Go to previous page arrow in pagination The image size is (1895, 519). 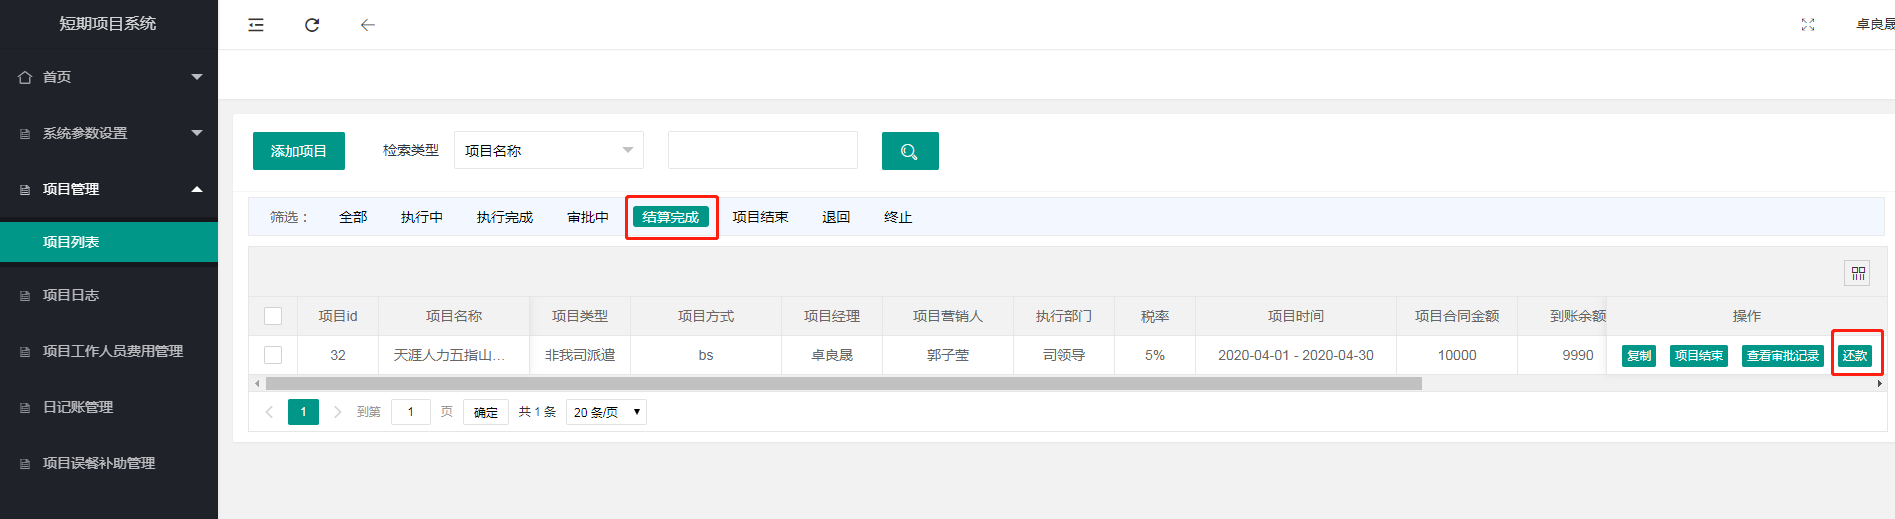click(x=269, y=412)
